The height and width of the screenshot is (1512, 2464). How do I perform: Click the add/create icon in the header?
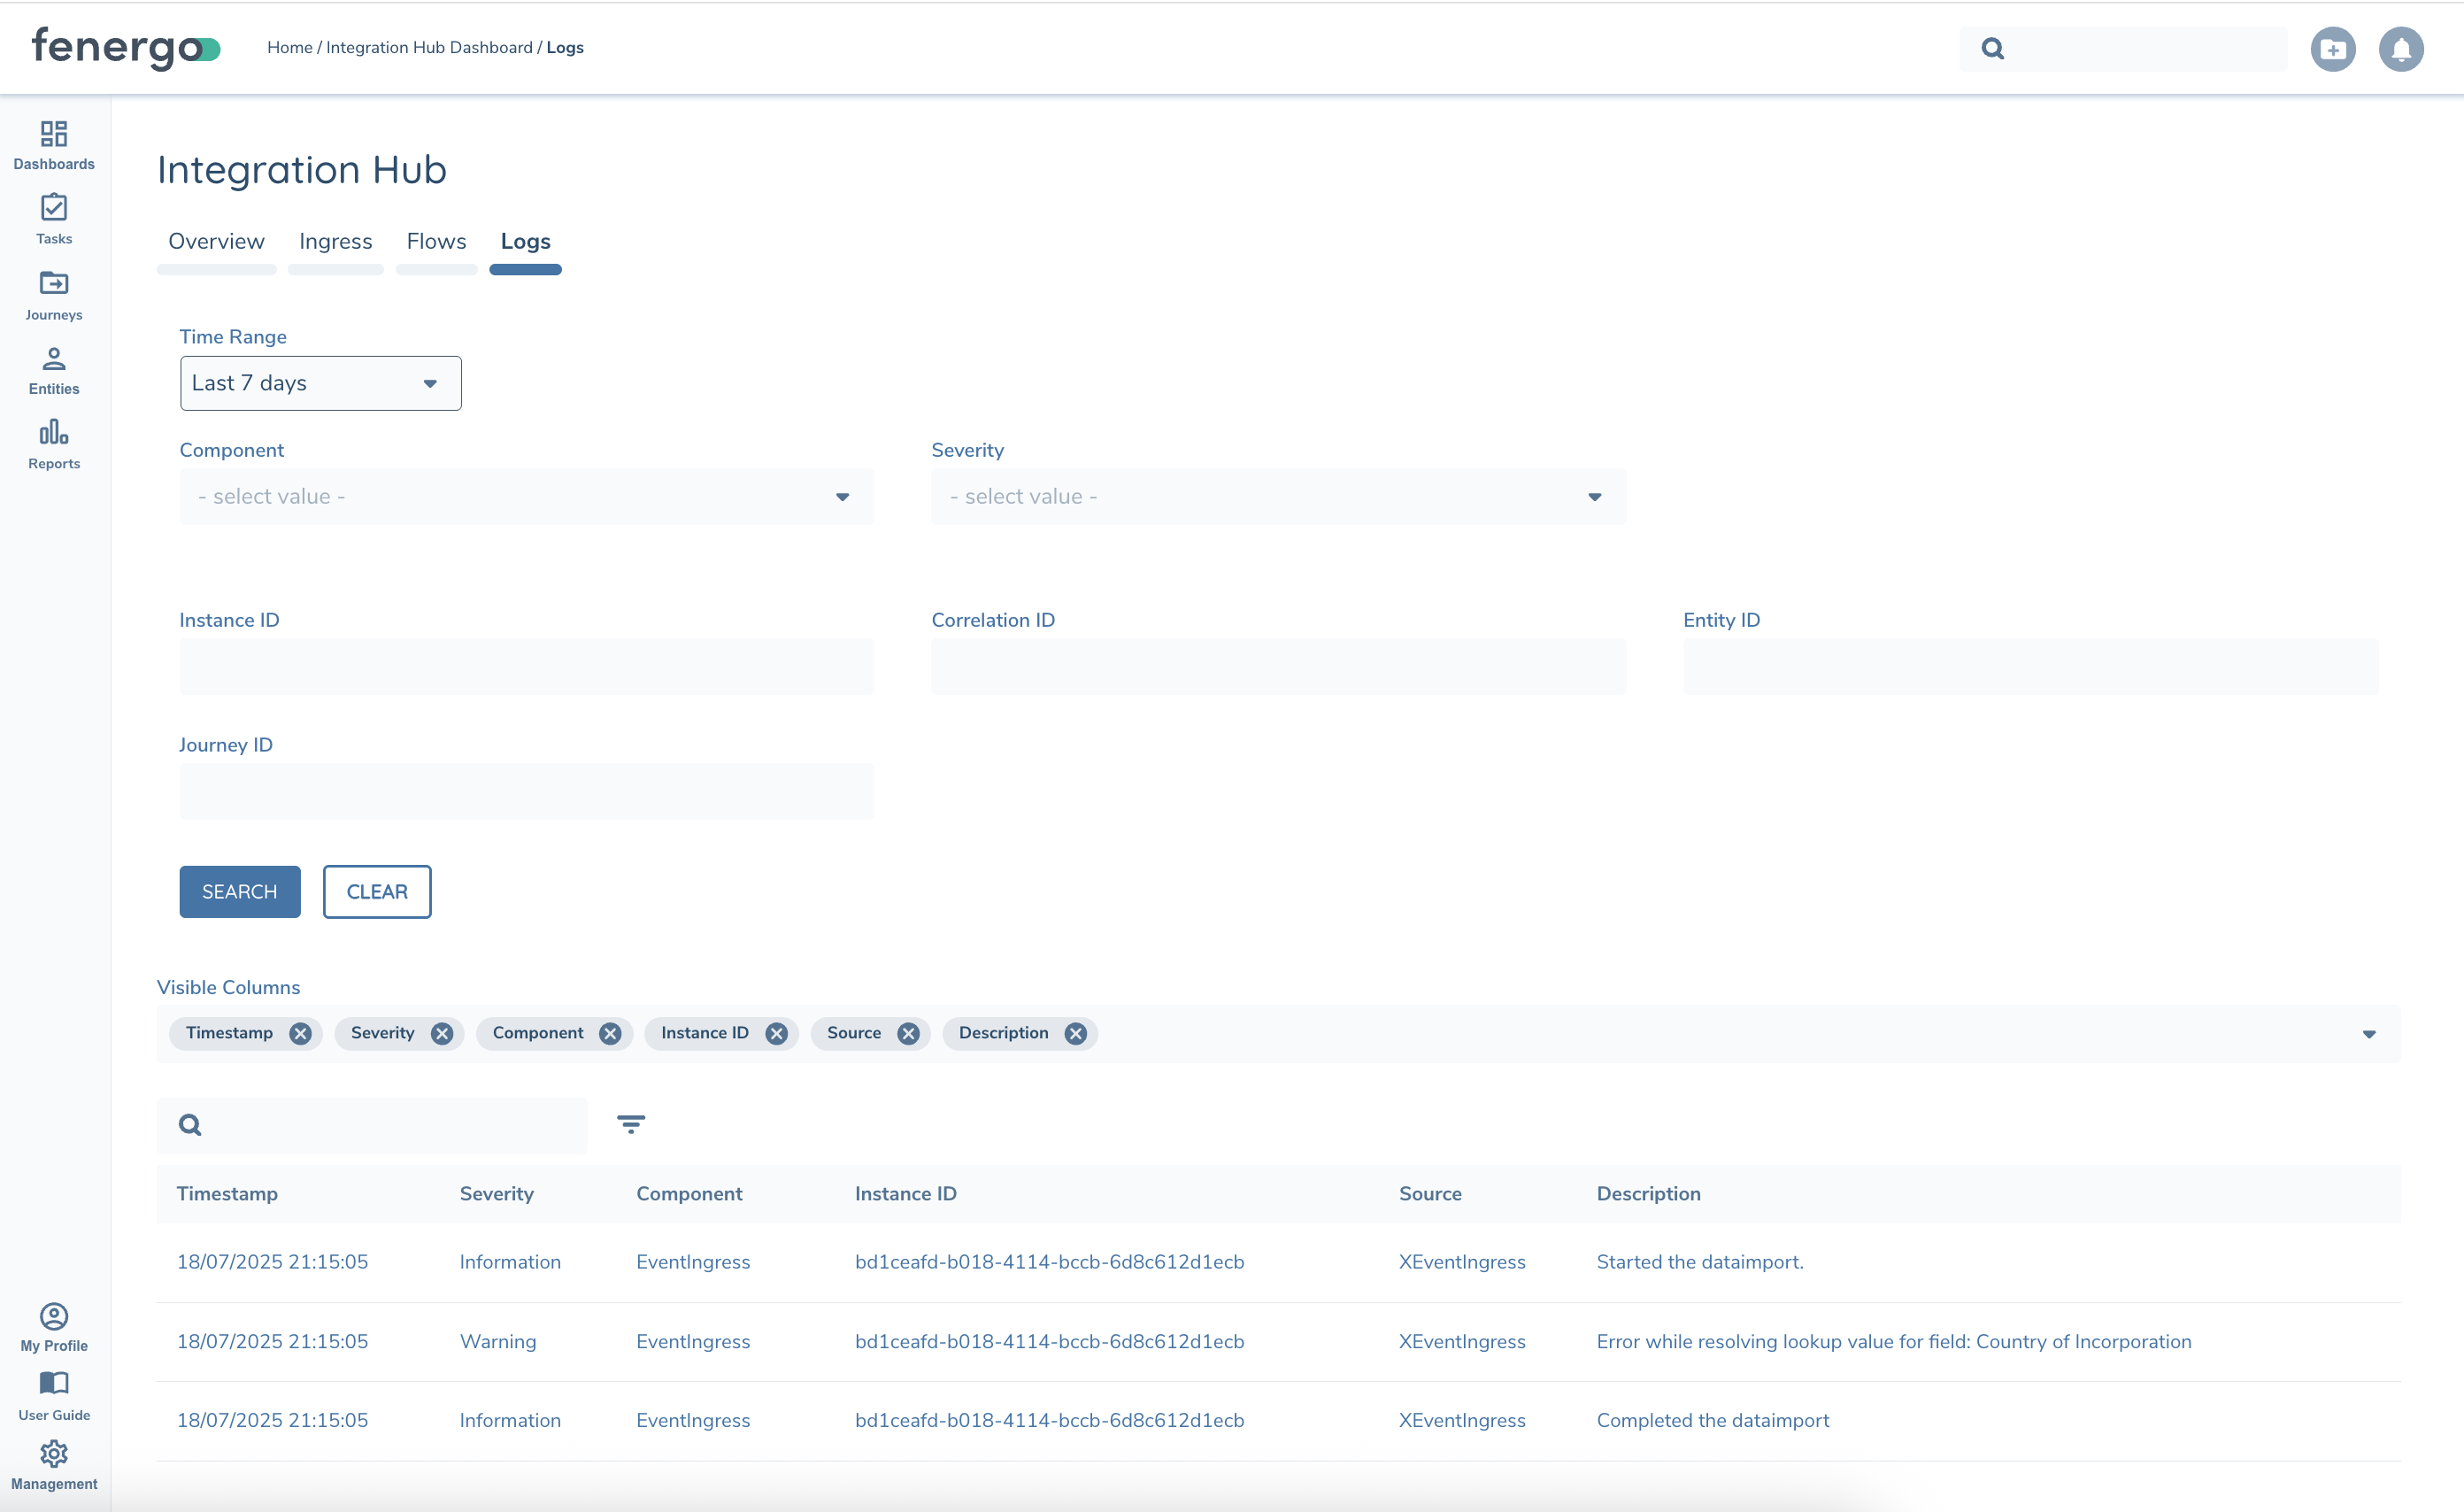tap(2333, 48)
